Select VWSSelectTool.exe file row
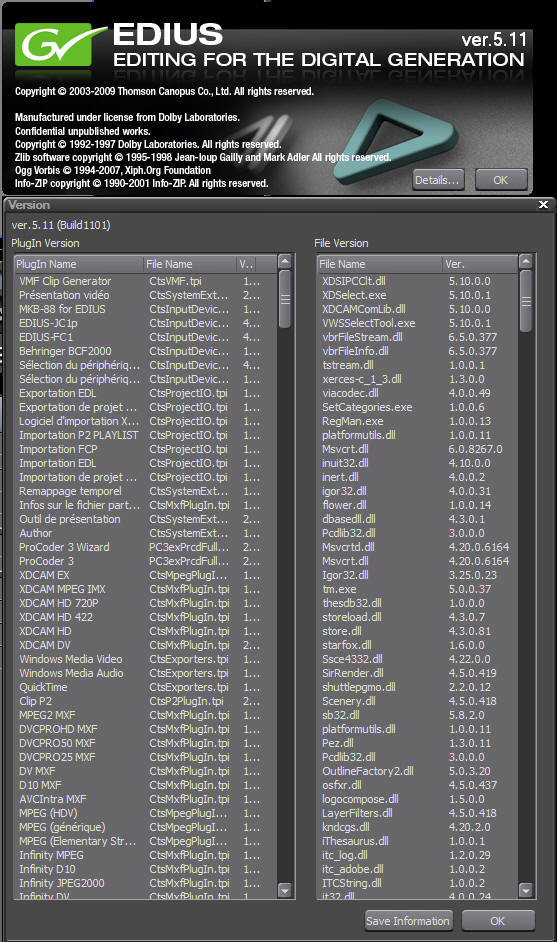Viewport: 557px width, 942px height. coord(417,323)
